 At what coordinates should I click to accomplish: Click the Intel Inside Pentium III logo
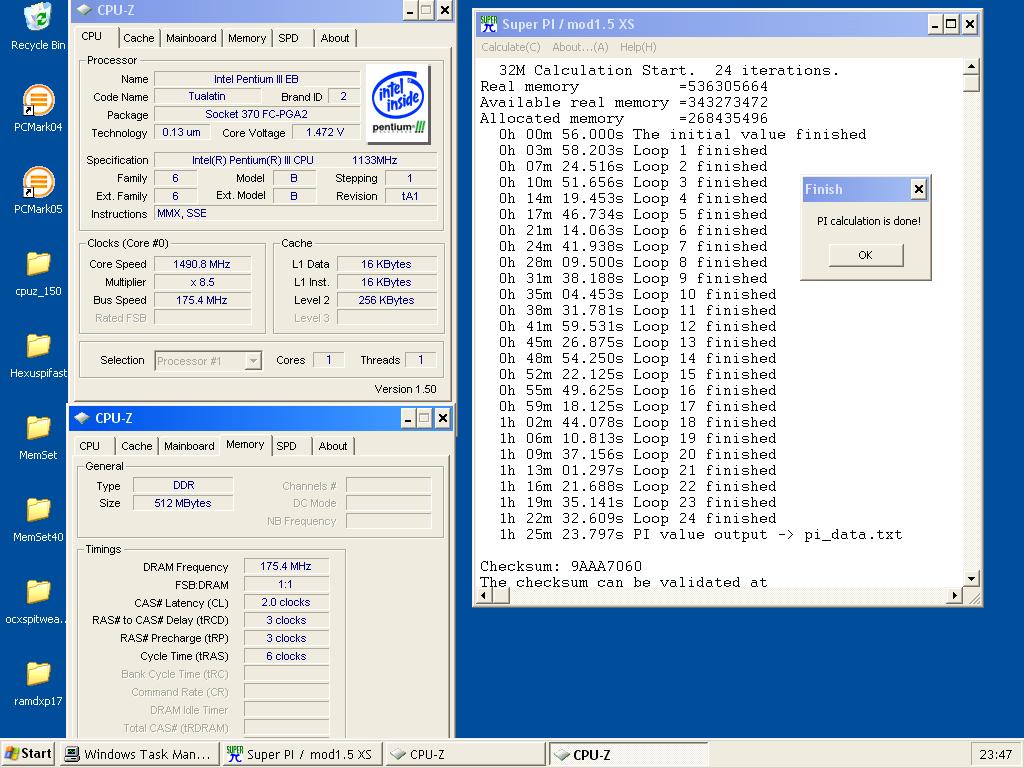pos(398,103)
